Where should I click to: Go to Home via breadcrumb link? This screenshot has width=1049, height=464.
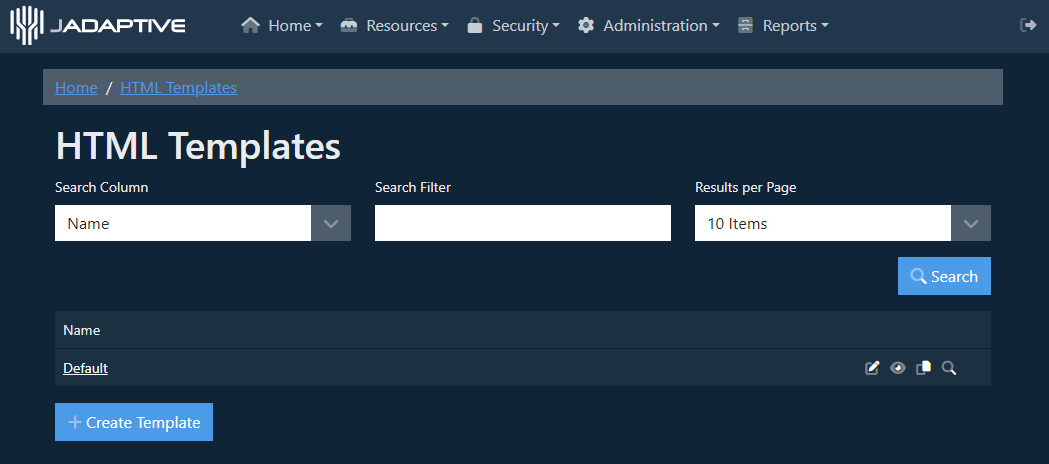[x=76, y=87]
